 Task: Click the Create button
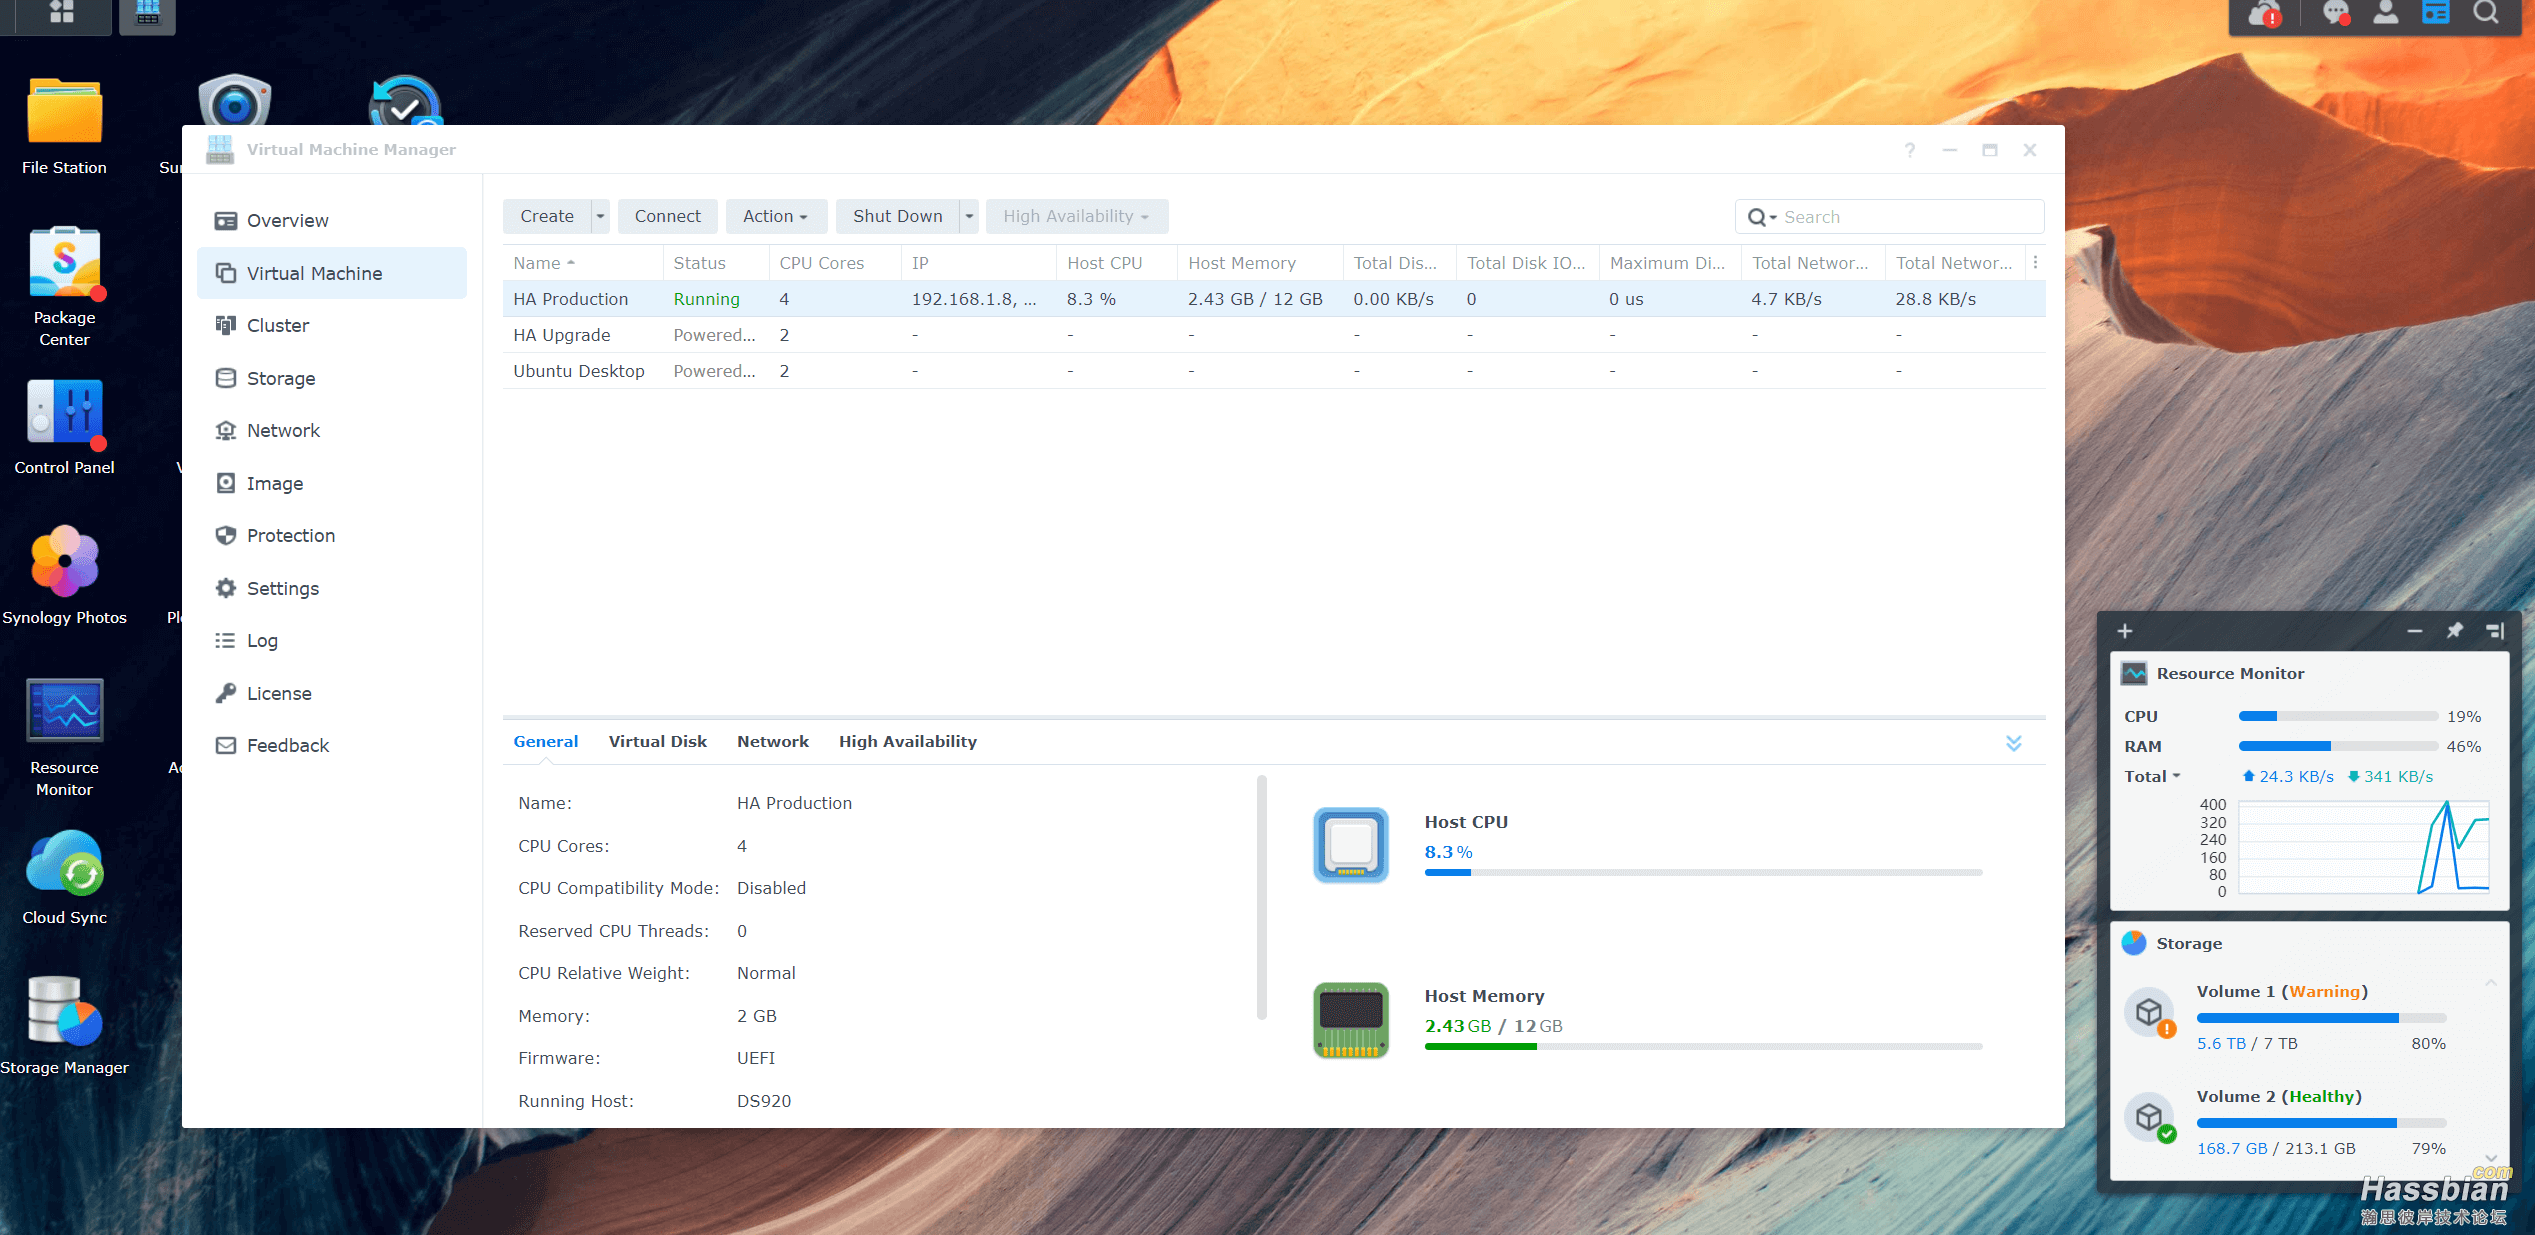[x=547, y=216]
